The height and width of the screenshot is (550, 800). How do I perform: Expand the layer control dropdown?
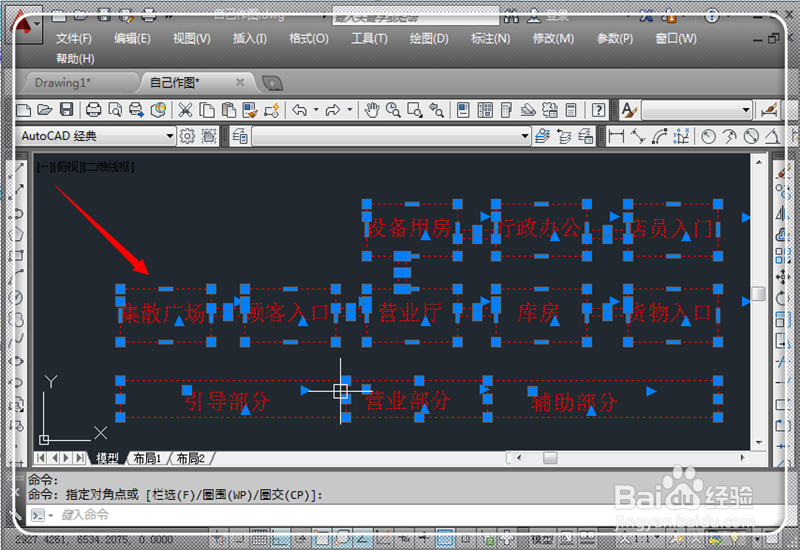coord(524,136)
